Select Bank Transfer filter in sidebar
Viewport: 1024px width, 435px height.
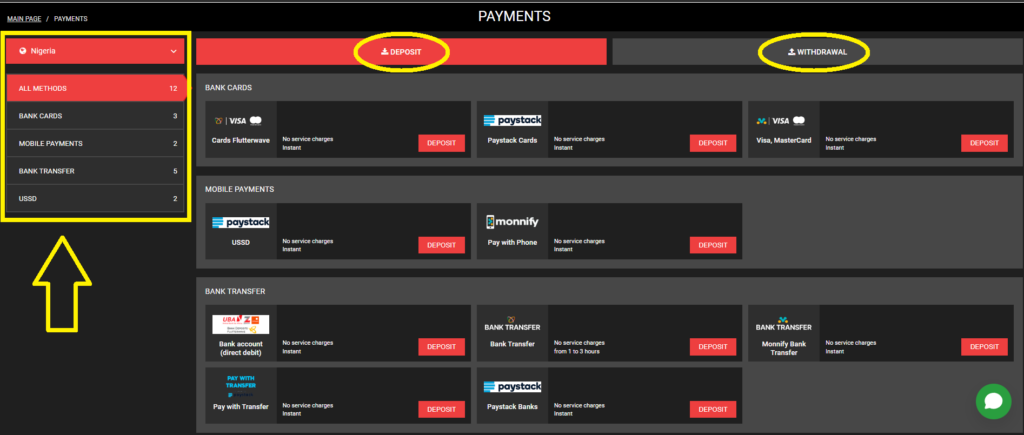(x=96, y=171)
